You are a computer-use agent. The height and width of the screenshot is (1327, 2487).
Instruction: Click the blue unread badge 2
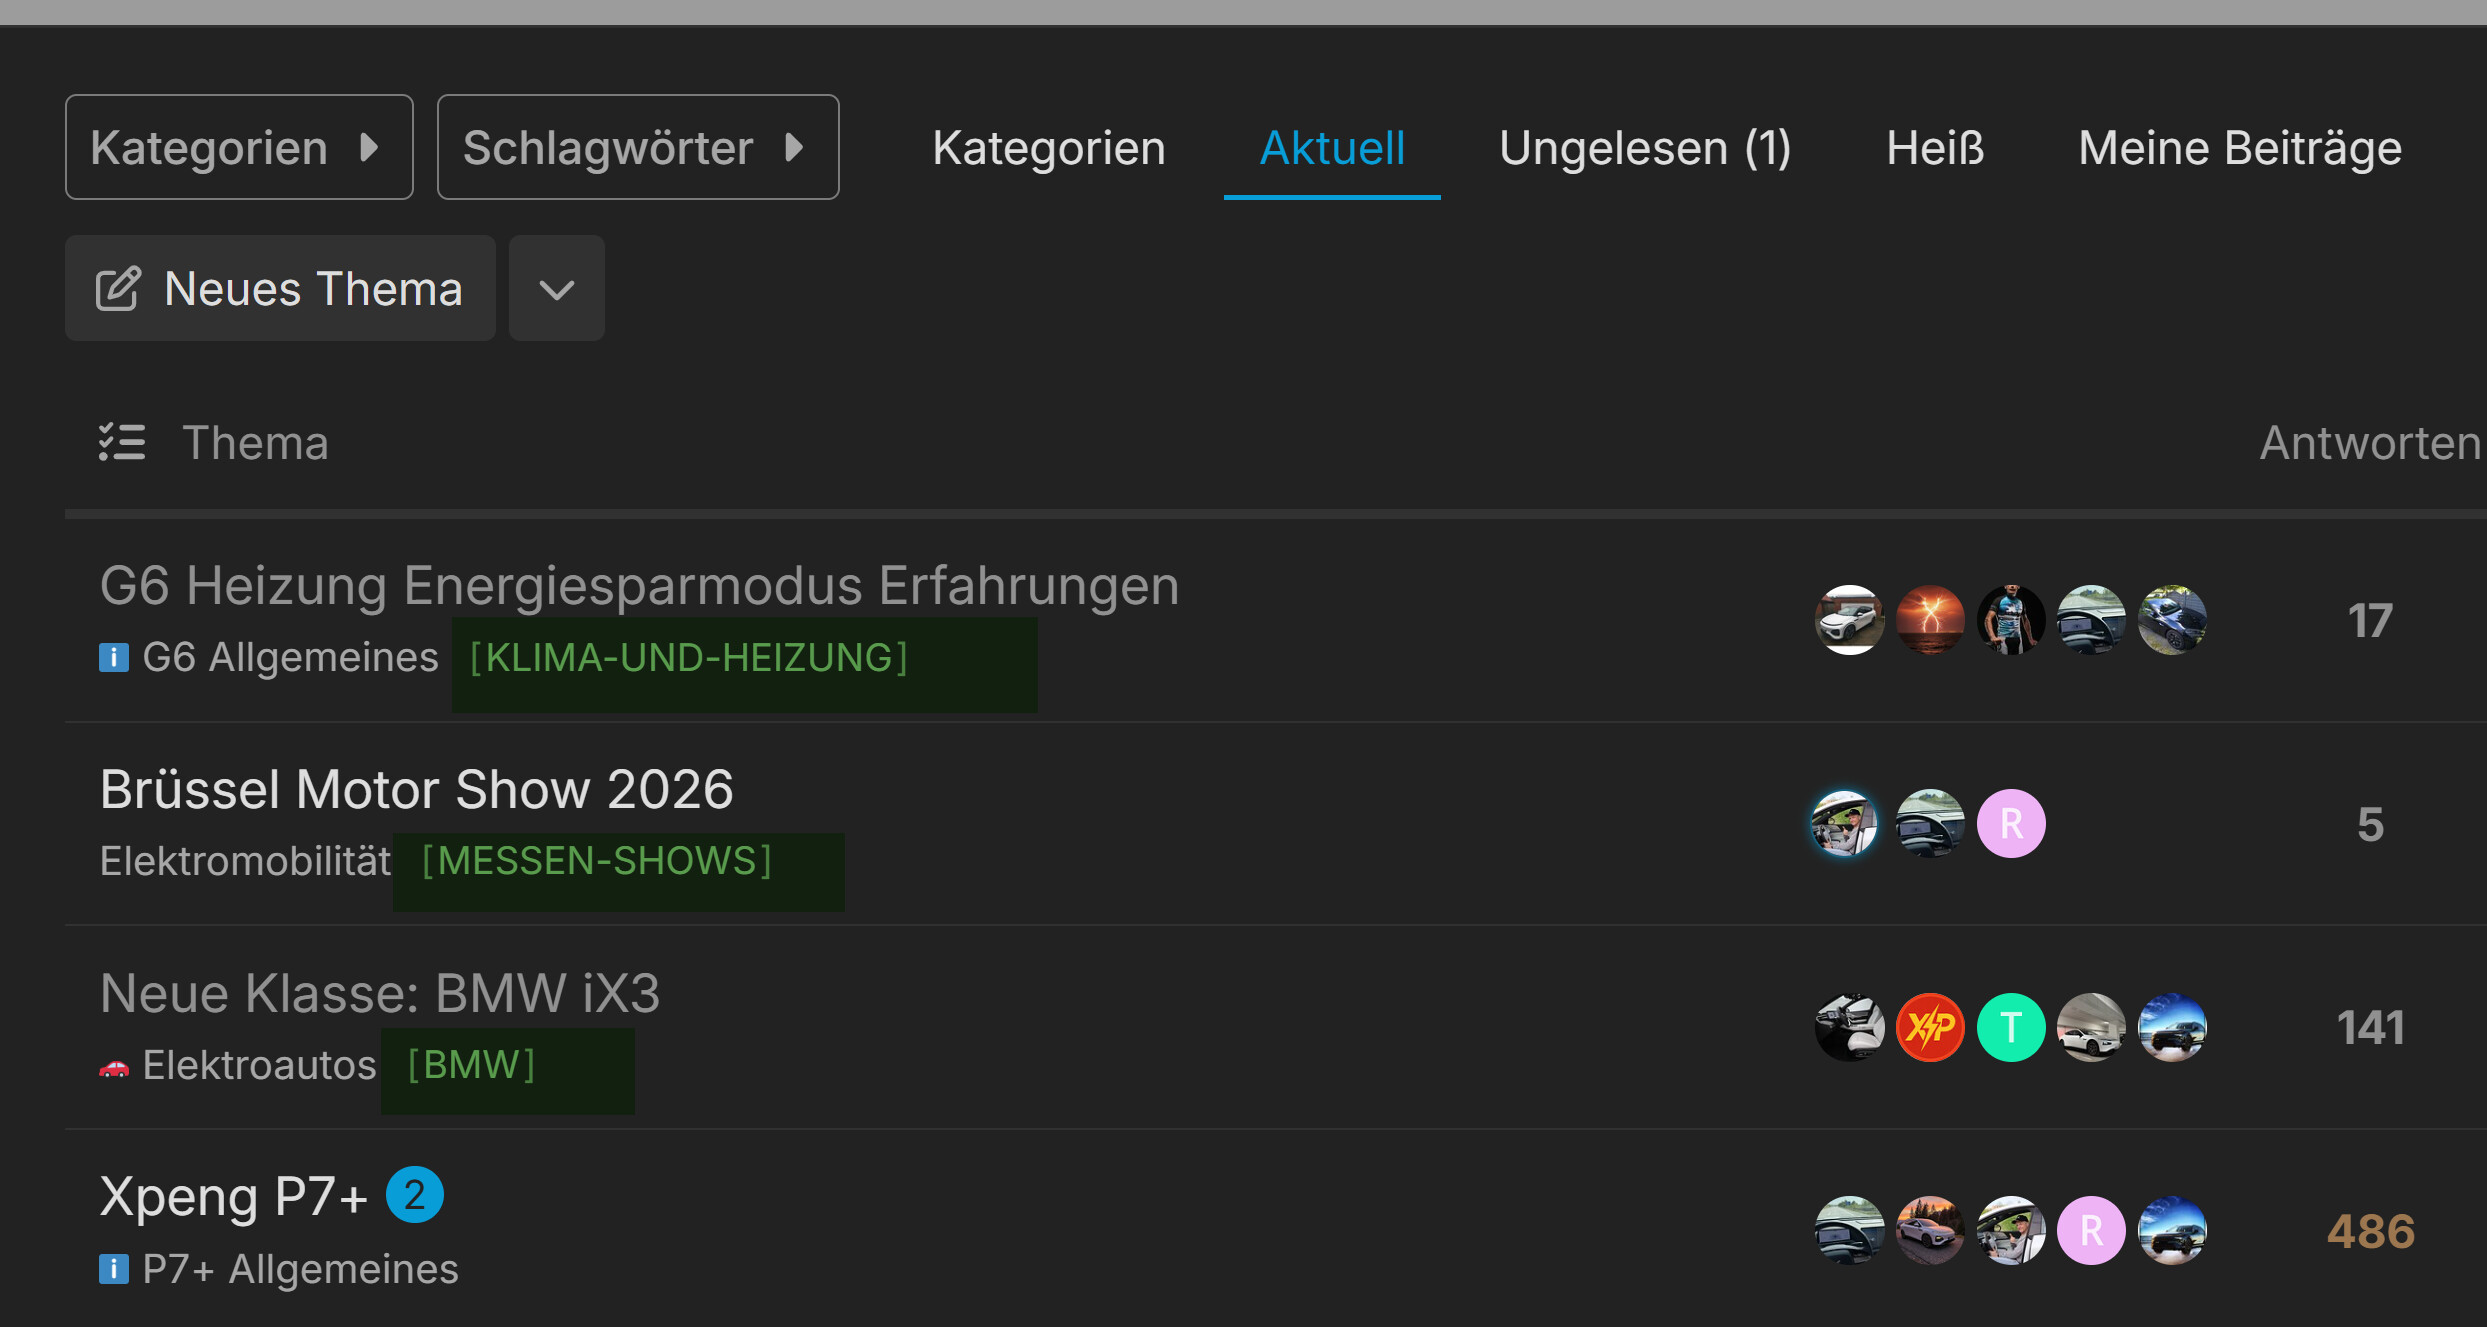point(414,1195)
